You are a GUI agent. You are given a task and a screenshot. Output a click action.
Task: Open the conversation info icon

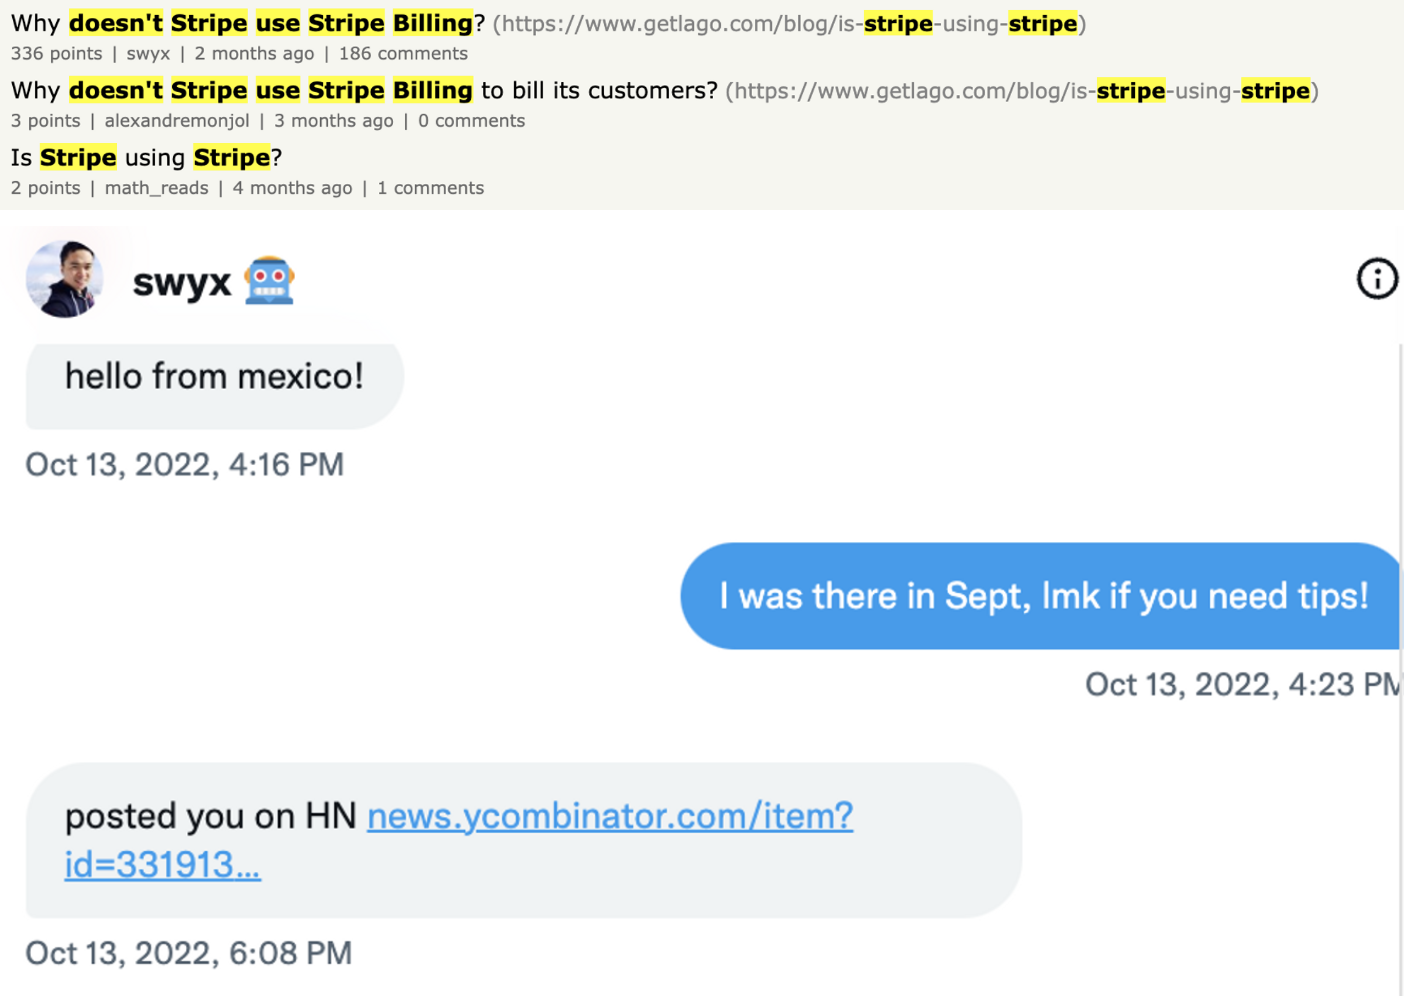1376,279
